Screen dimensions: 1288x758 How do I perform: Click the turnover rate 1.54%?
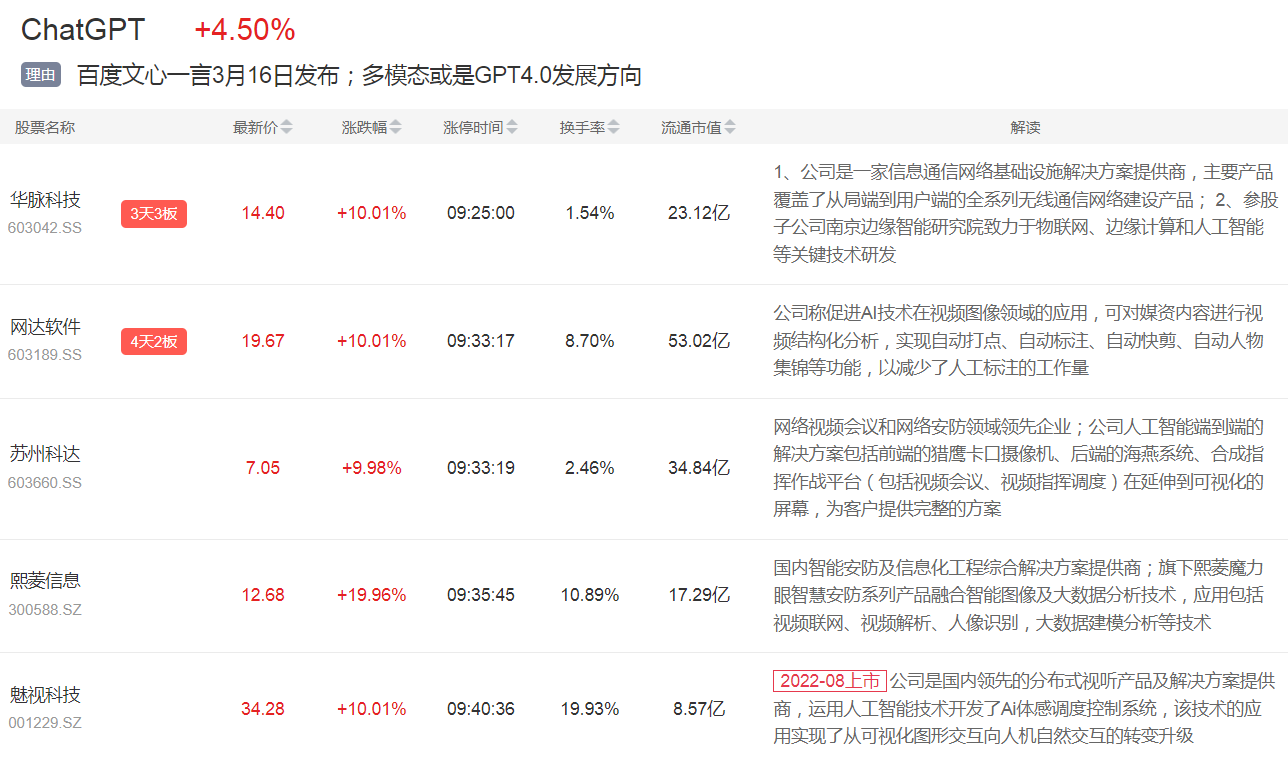[x=590, y=213]
